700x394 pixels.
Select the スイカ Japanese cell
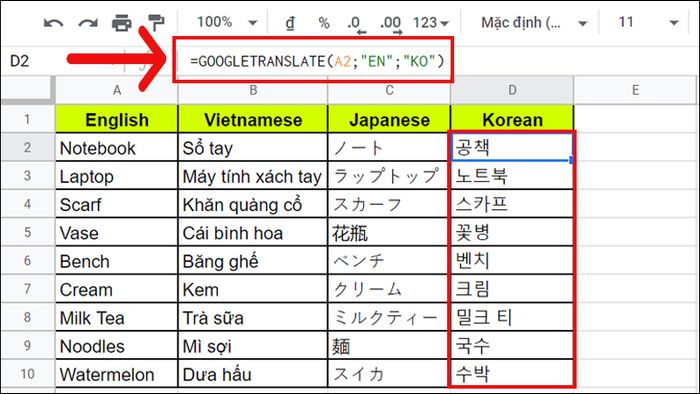point(388,373)
